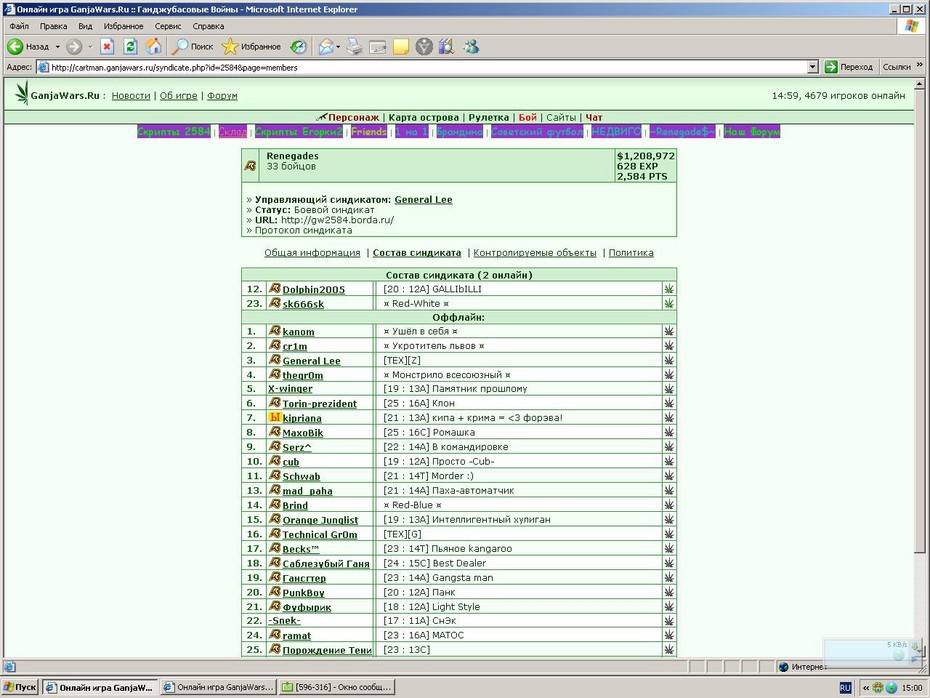This screenshot has height=698, width=930.
Task: Click the online leaf icon beside Dolphin2005
Action: tap(669, 289)
